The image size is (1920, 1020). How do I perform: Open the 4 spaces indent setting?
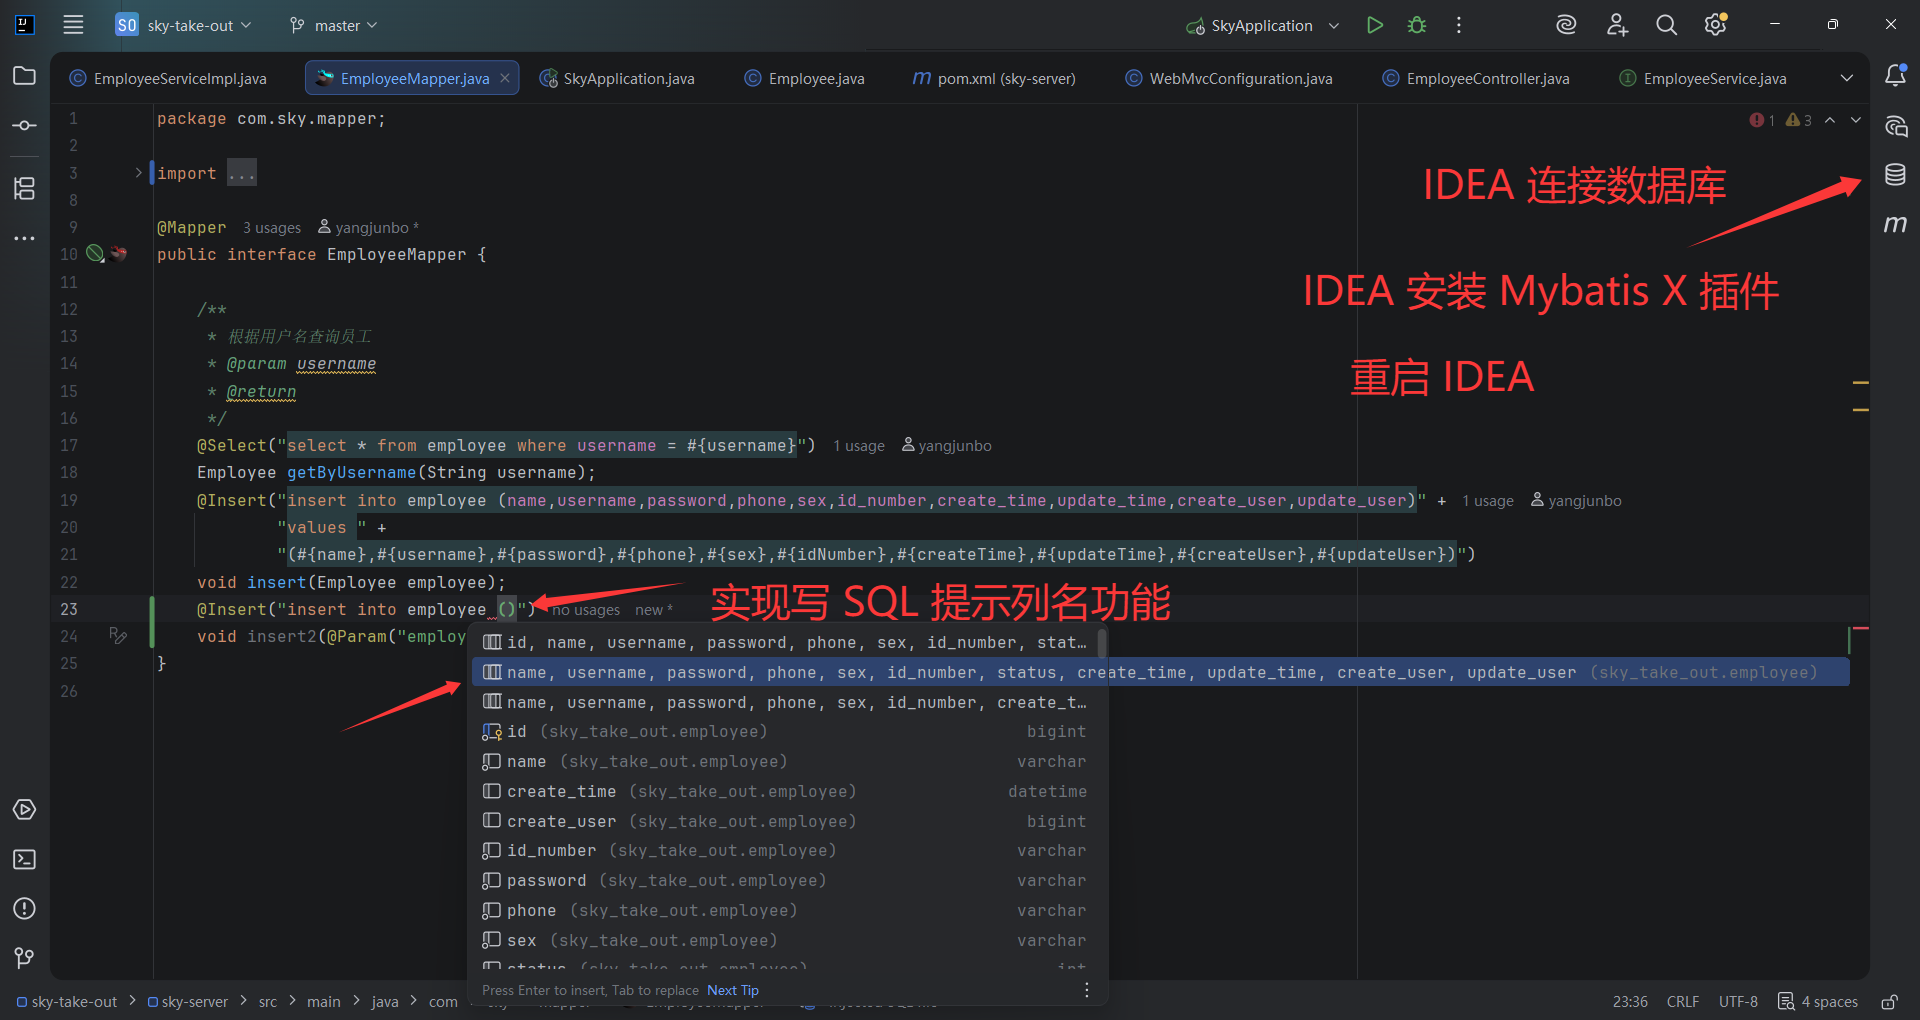point(1818,1002)
